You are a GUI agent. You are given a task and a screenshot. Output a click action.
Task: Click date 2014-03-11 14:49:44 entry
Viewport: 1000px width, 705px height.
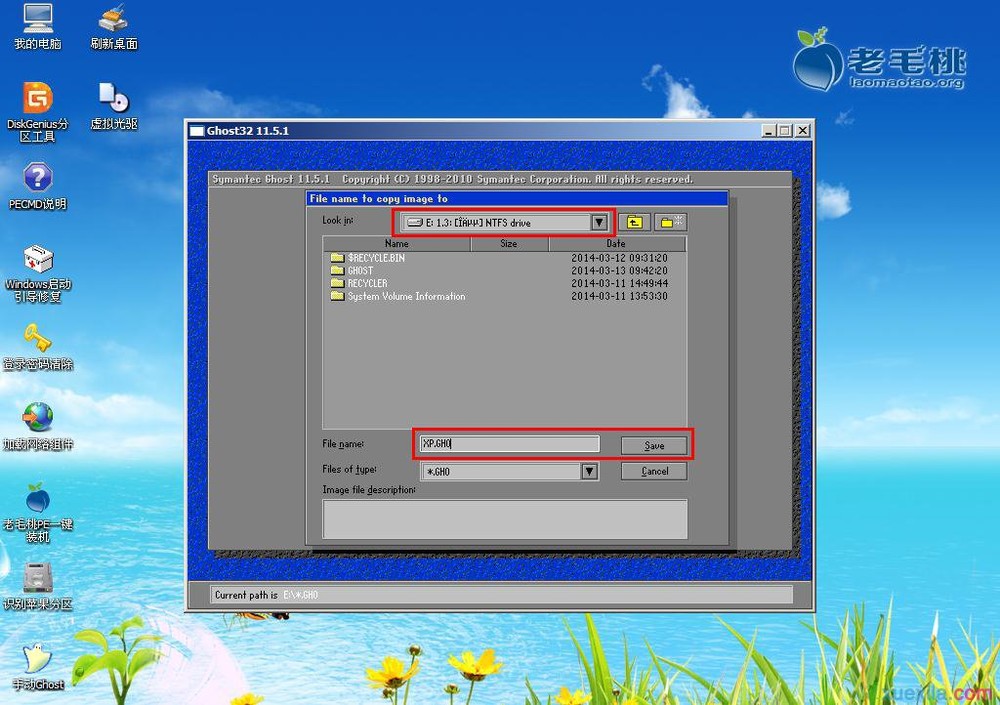point(619,283)
